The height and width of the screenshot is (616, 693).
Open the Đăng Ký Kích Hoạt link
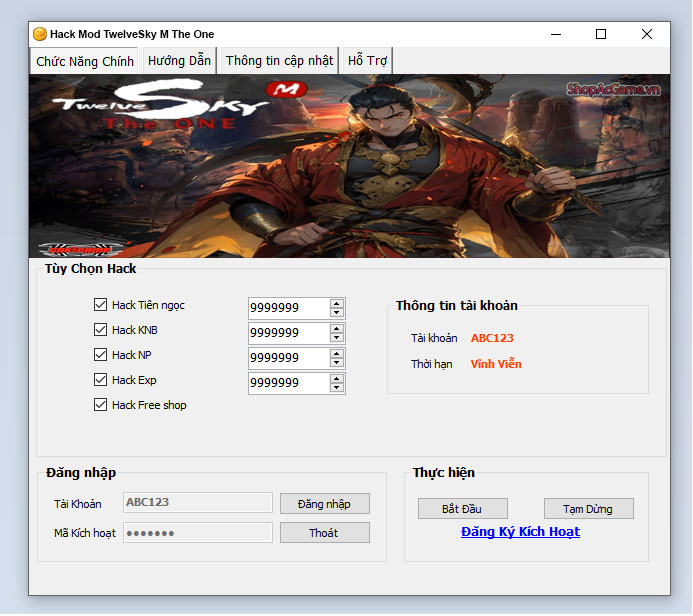pyautogui.click(x=520, y=532)
